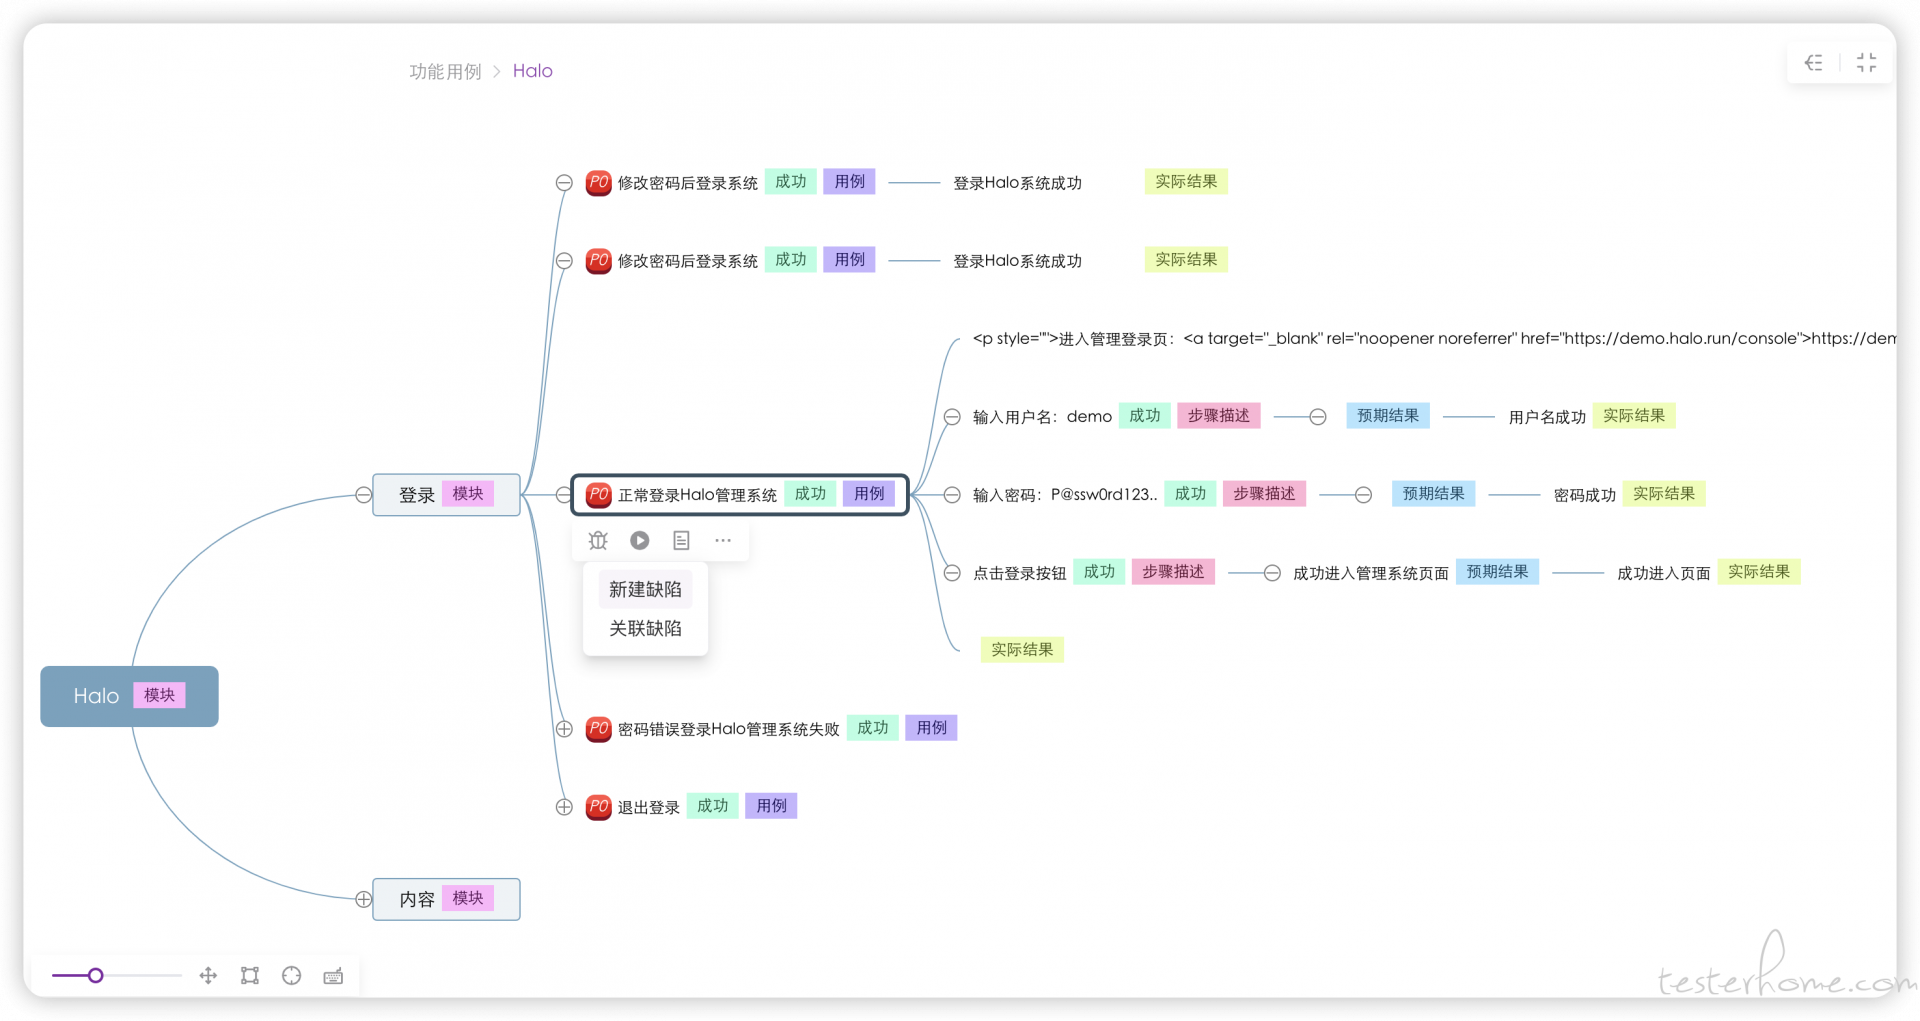The image size is (1920, 1021).
Task: Collapse the 输入密码 step node
Action: pos(952,495)
